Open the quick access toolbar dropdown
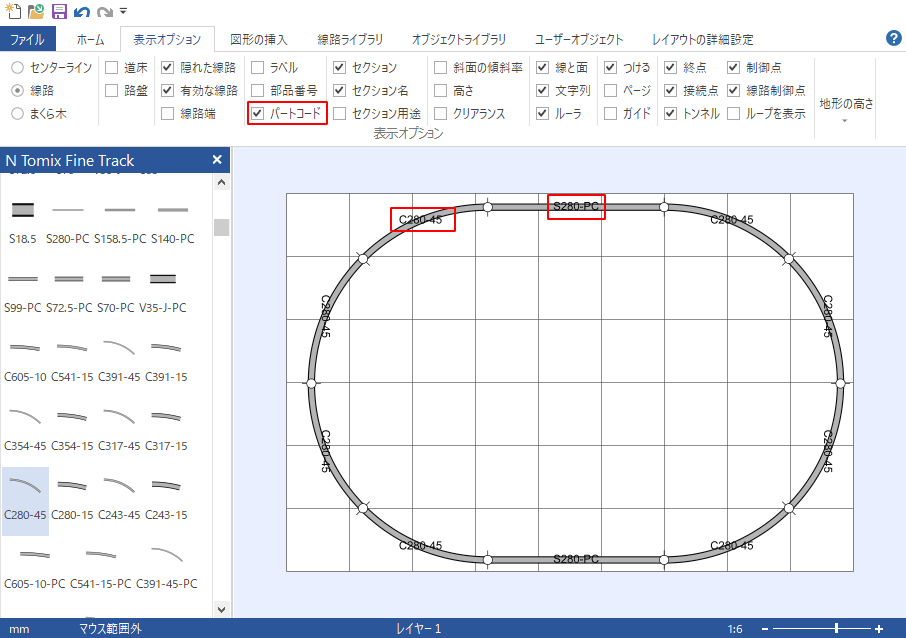Image resolution: width=906 pixels, height=638 pixels. 123,12
